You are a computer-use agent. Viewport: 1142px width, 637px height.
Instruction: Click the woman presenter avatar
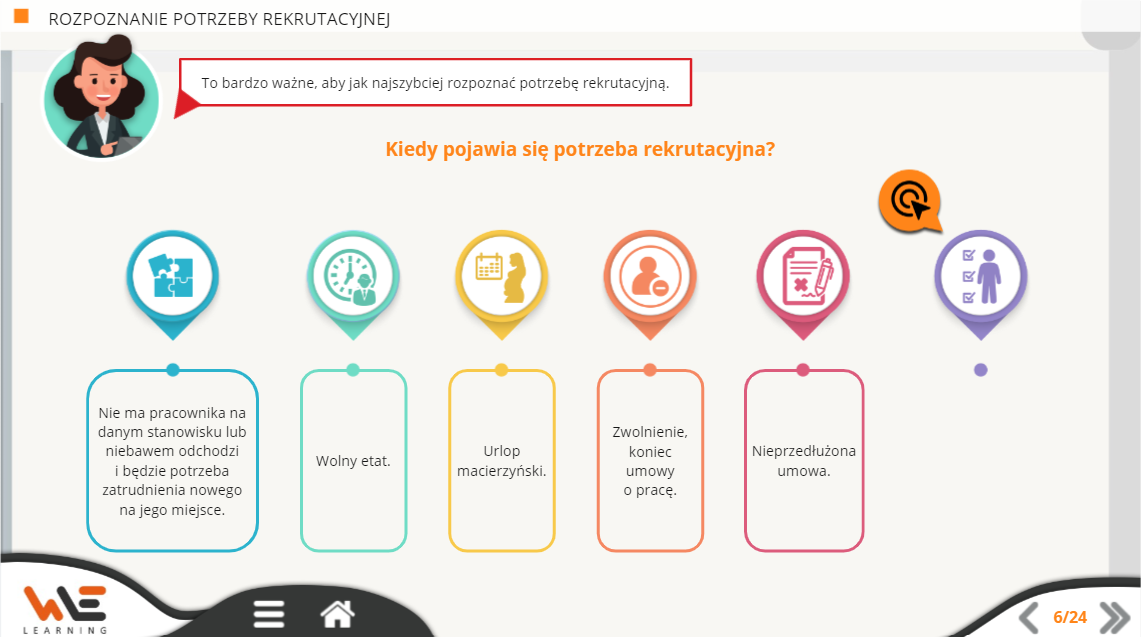tap(101, 98)
